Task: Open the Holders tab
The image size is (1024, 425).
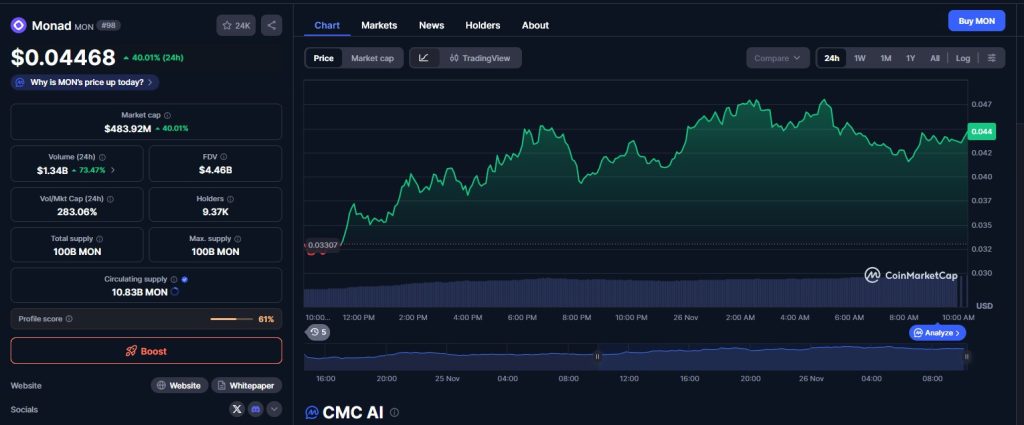Action: 483,25
